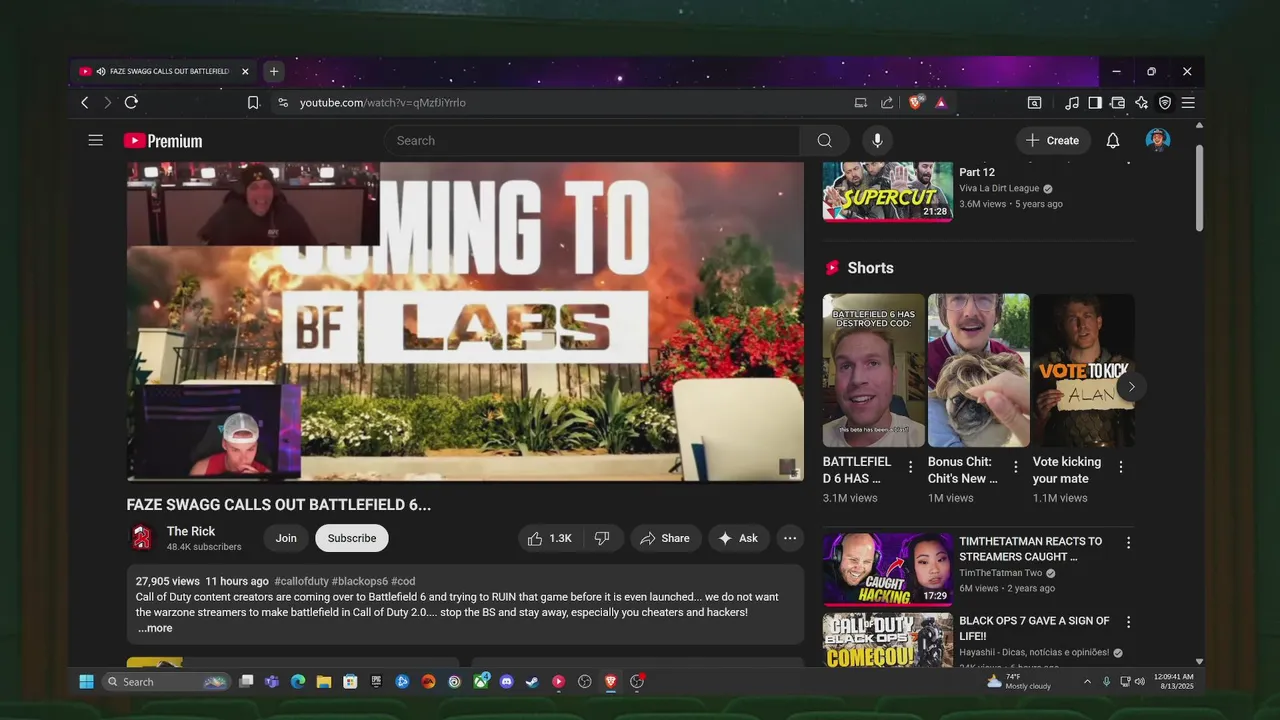Show next Shorts with the arrow
Image resolution: width=1280 pixels, height=720 pixels.
click(x=1131, y=387)
